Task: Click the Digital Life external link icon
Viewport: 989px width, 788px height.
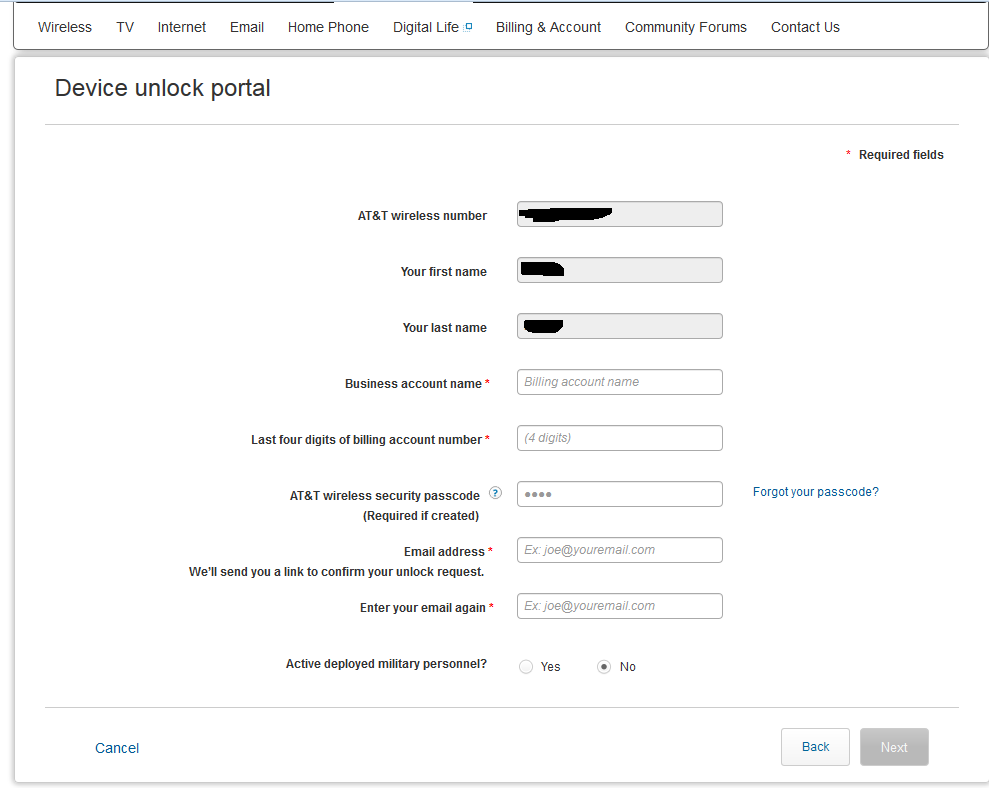Action: pyautogui.click(x=468, y=27)
